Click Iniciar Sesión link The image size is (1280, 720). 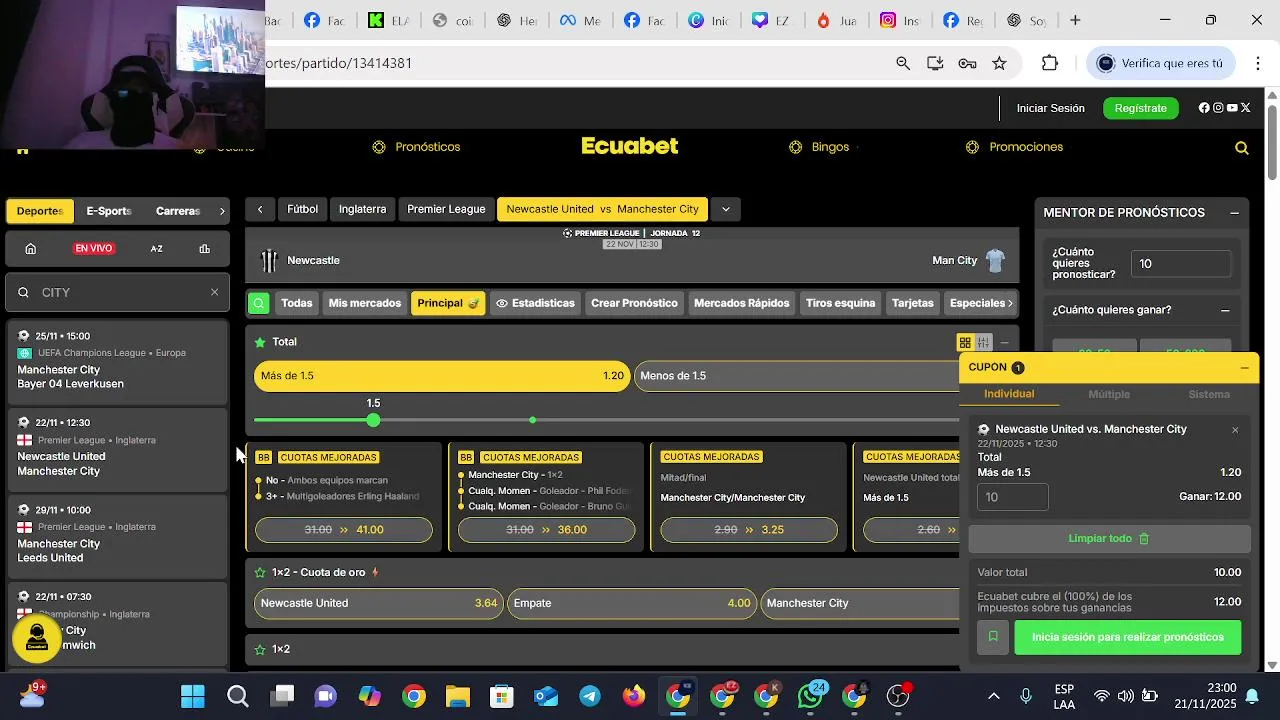pyautogui.click(x=1051, y=108)
